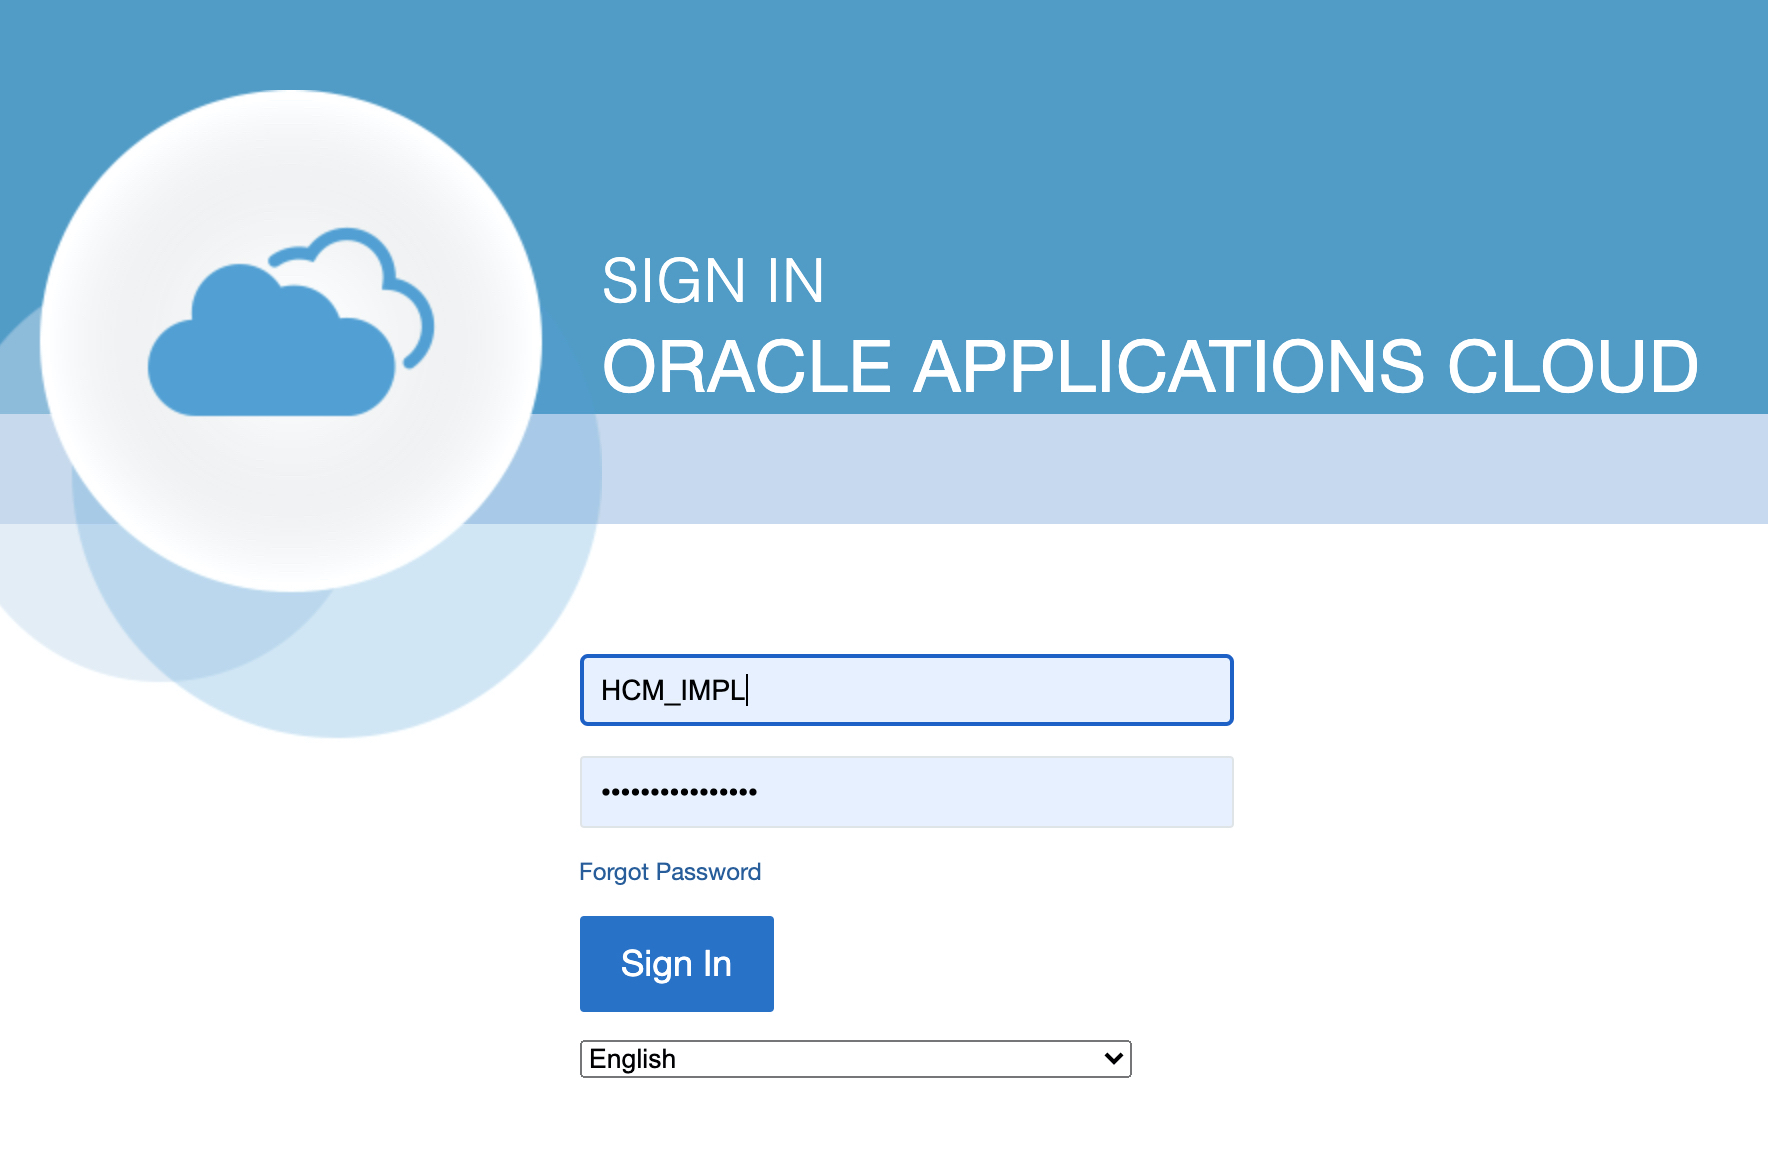Expand the English language dropdown
1768x1174 pixels.
[855, 1059]
